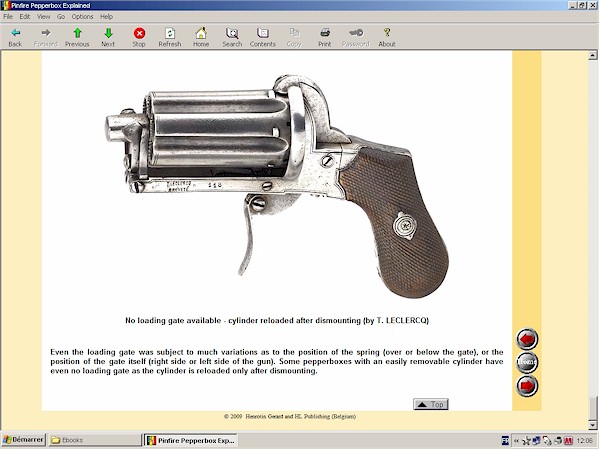This screenshot has width=600, height=450.
Task: Click the pepperbox revolver photo
Action: 276,185
